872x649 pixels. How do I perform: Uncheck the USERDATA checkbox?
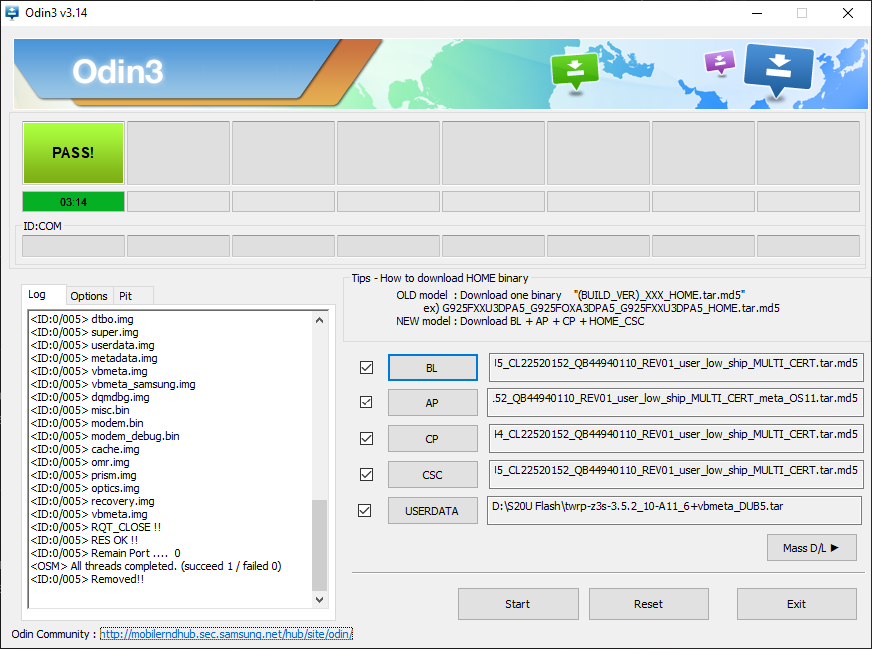tap(365, 511)
